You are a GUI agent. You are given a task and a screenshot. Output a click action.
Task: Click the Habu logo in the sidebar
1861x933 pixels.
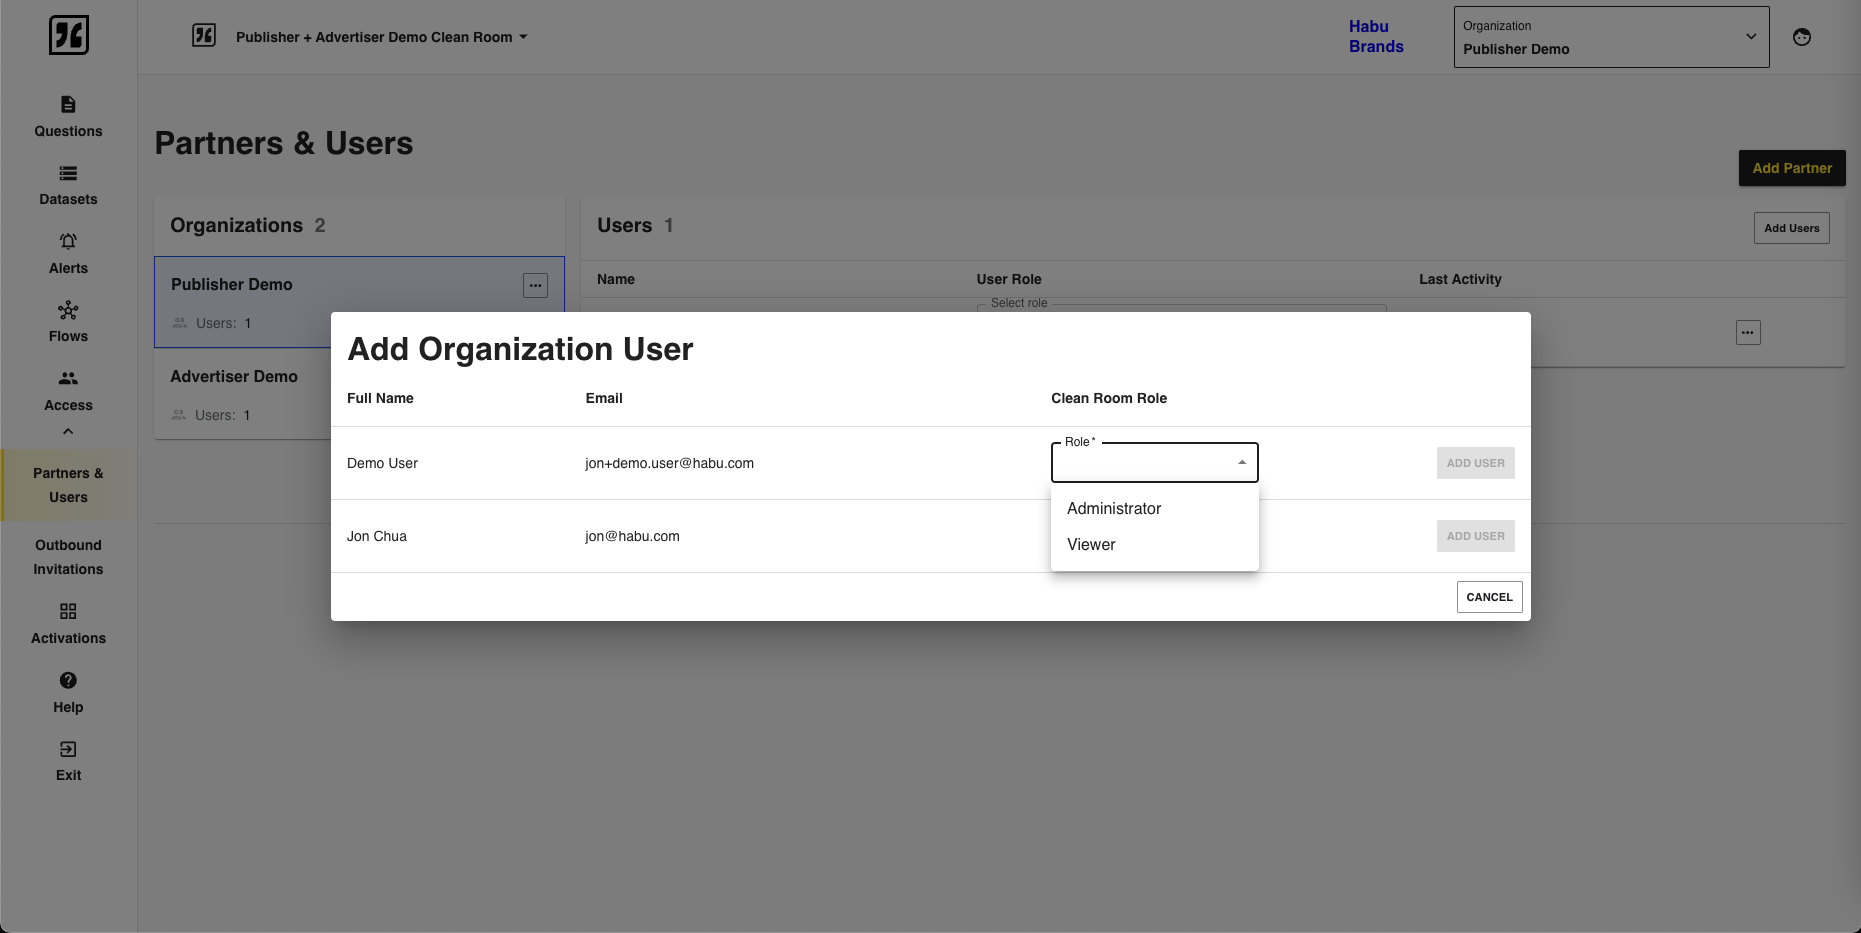pyautogui.click(x=69, y=35)
